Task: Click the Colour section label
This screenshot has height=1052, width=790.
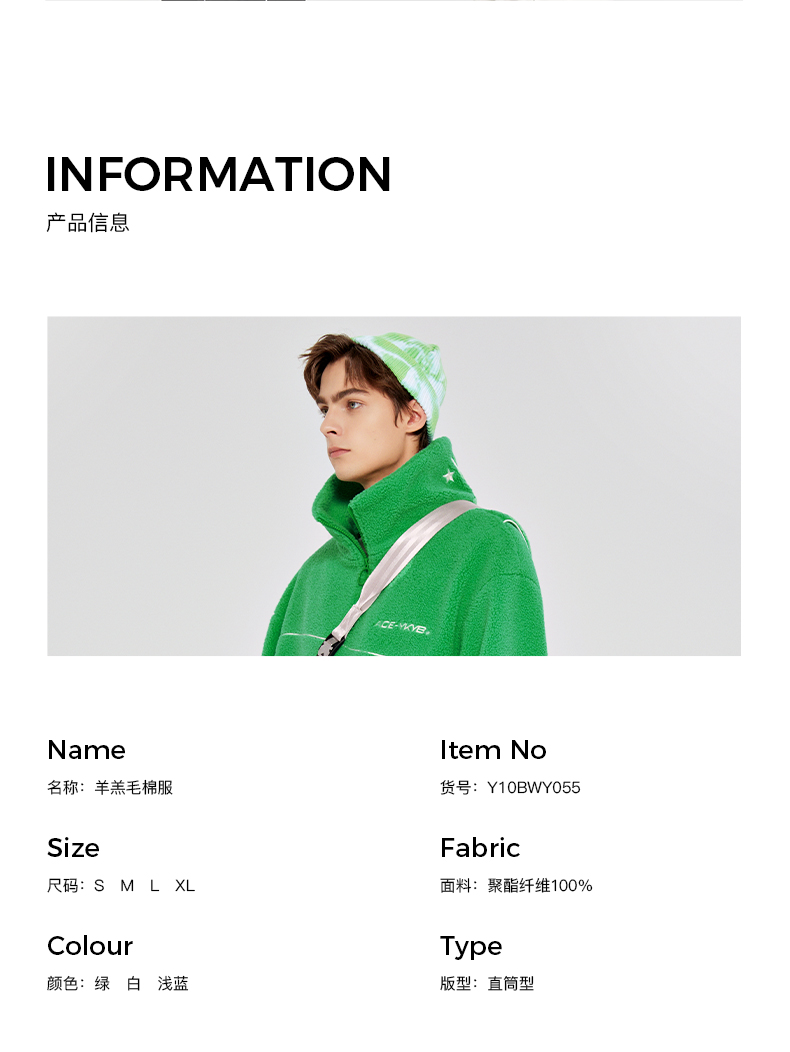Action: pyautogui.click(x=90, y=946)
